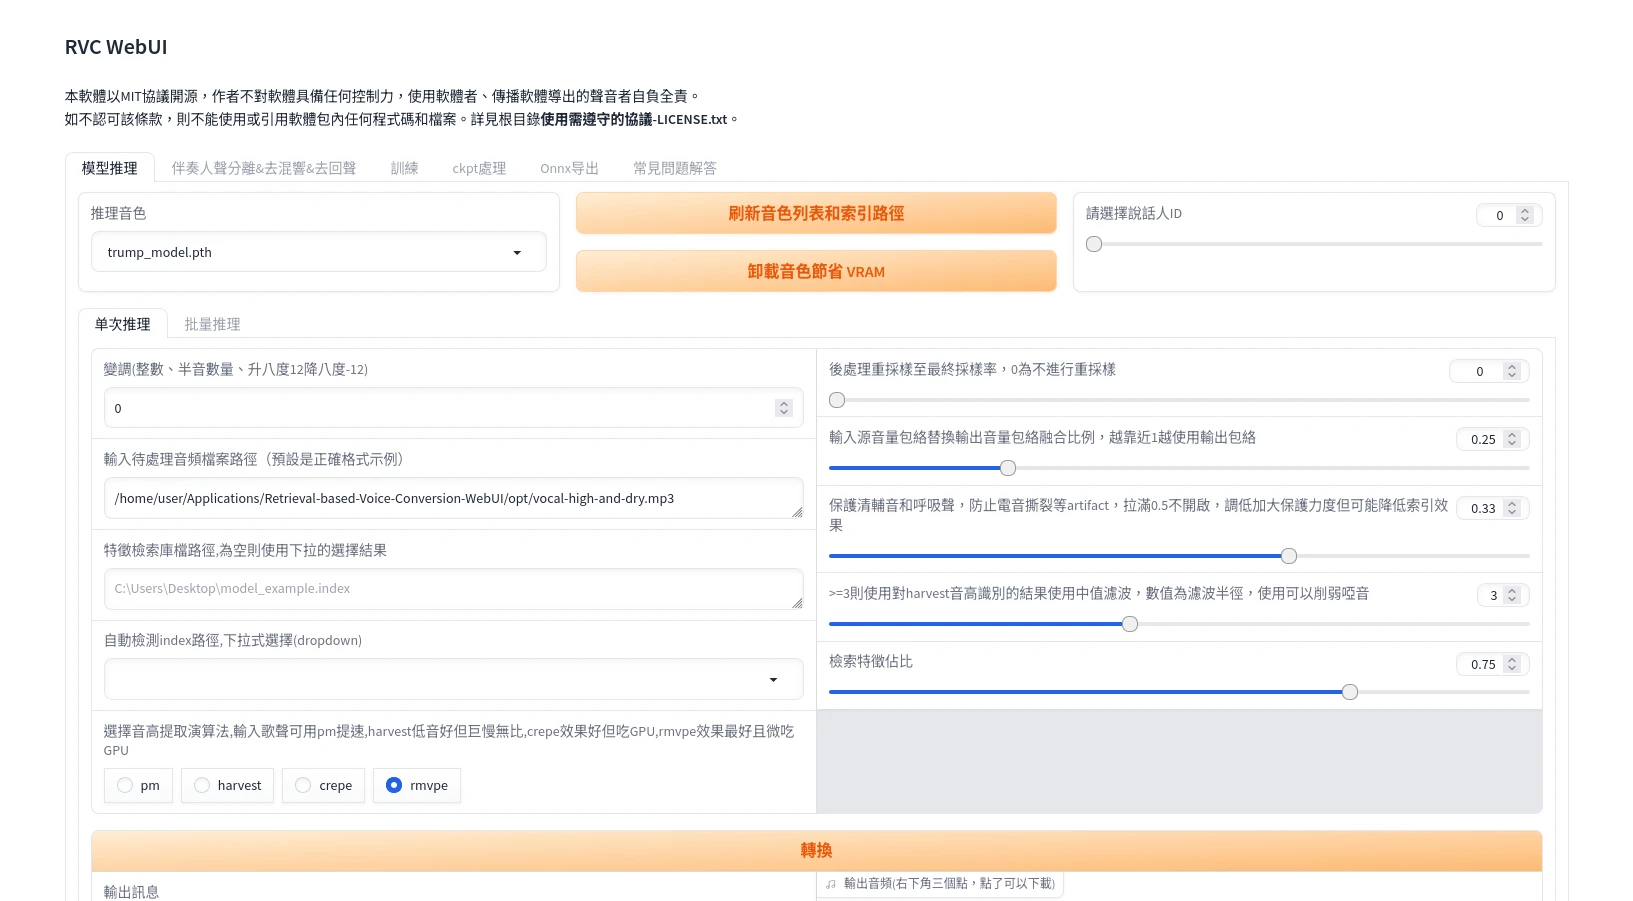Viewport: 1633px width, 901px height.
Task: Click the 變調 pitch shift stepper arrows
Action: (x=783, y=408)
